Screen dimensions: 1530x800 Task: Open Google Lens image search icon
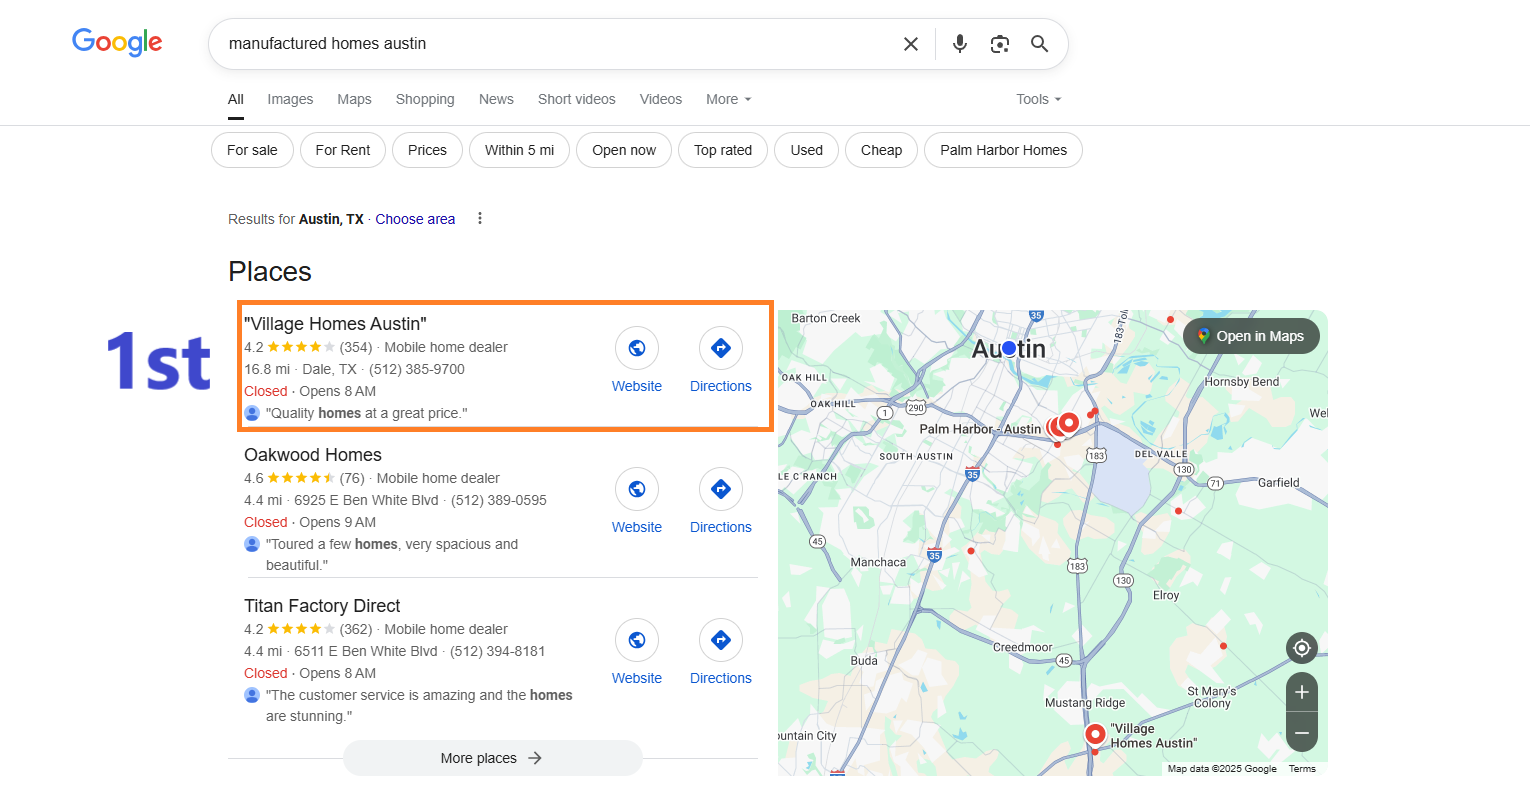[x=1000, y=44]
